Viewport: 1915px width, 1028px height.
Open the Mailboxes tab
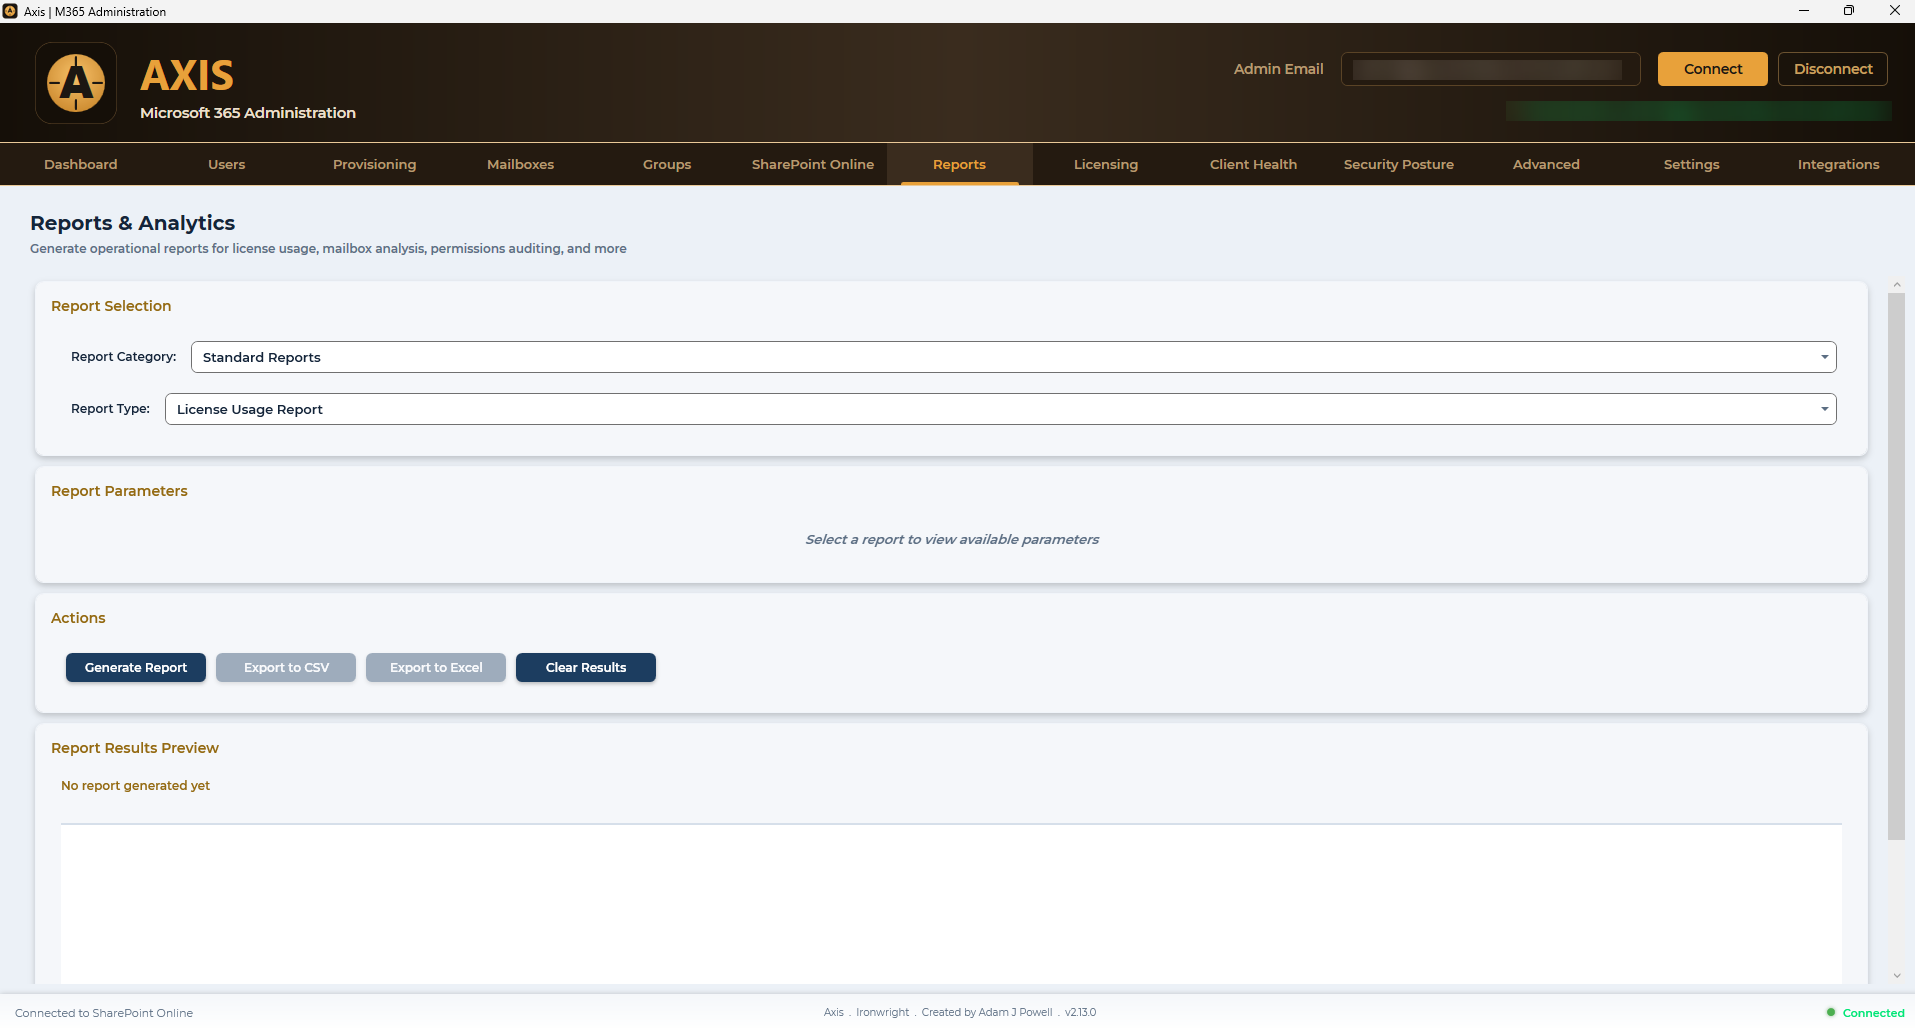click(520, 164)
